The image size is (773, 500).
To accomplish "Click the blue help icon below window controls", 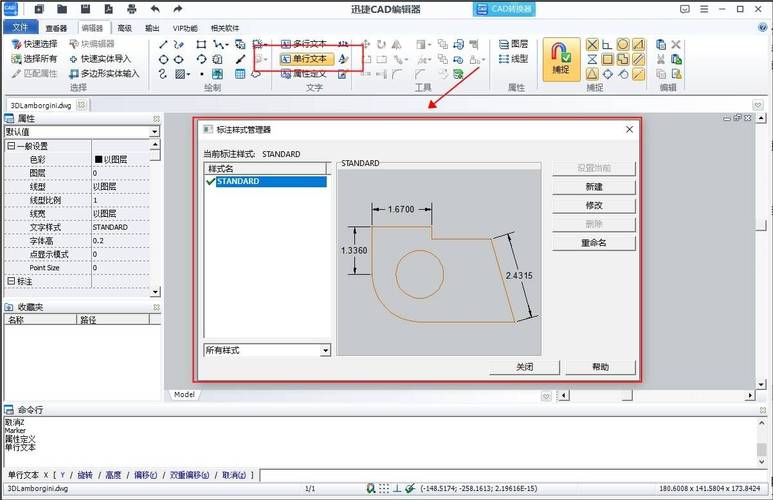I will click(762, 28).
